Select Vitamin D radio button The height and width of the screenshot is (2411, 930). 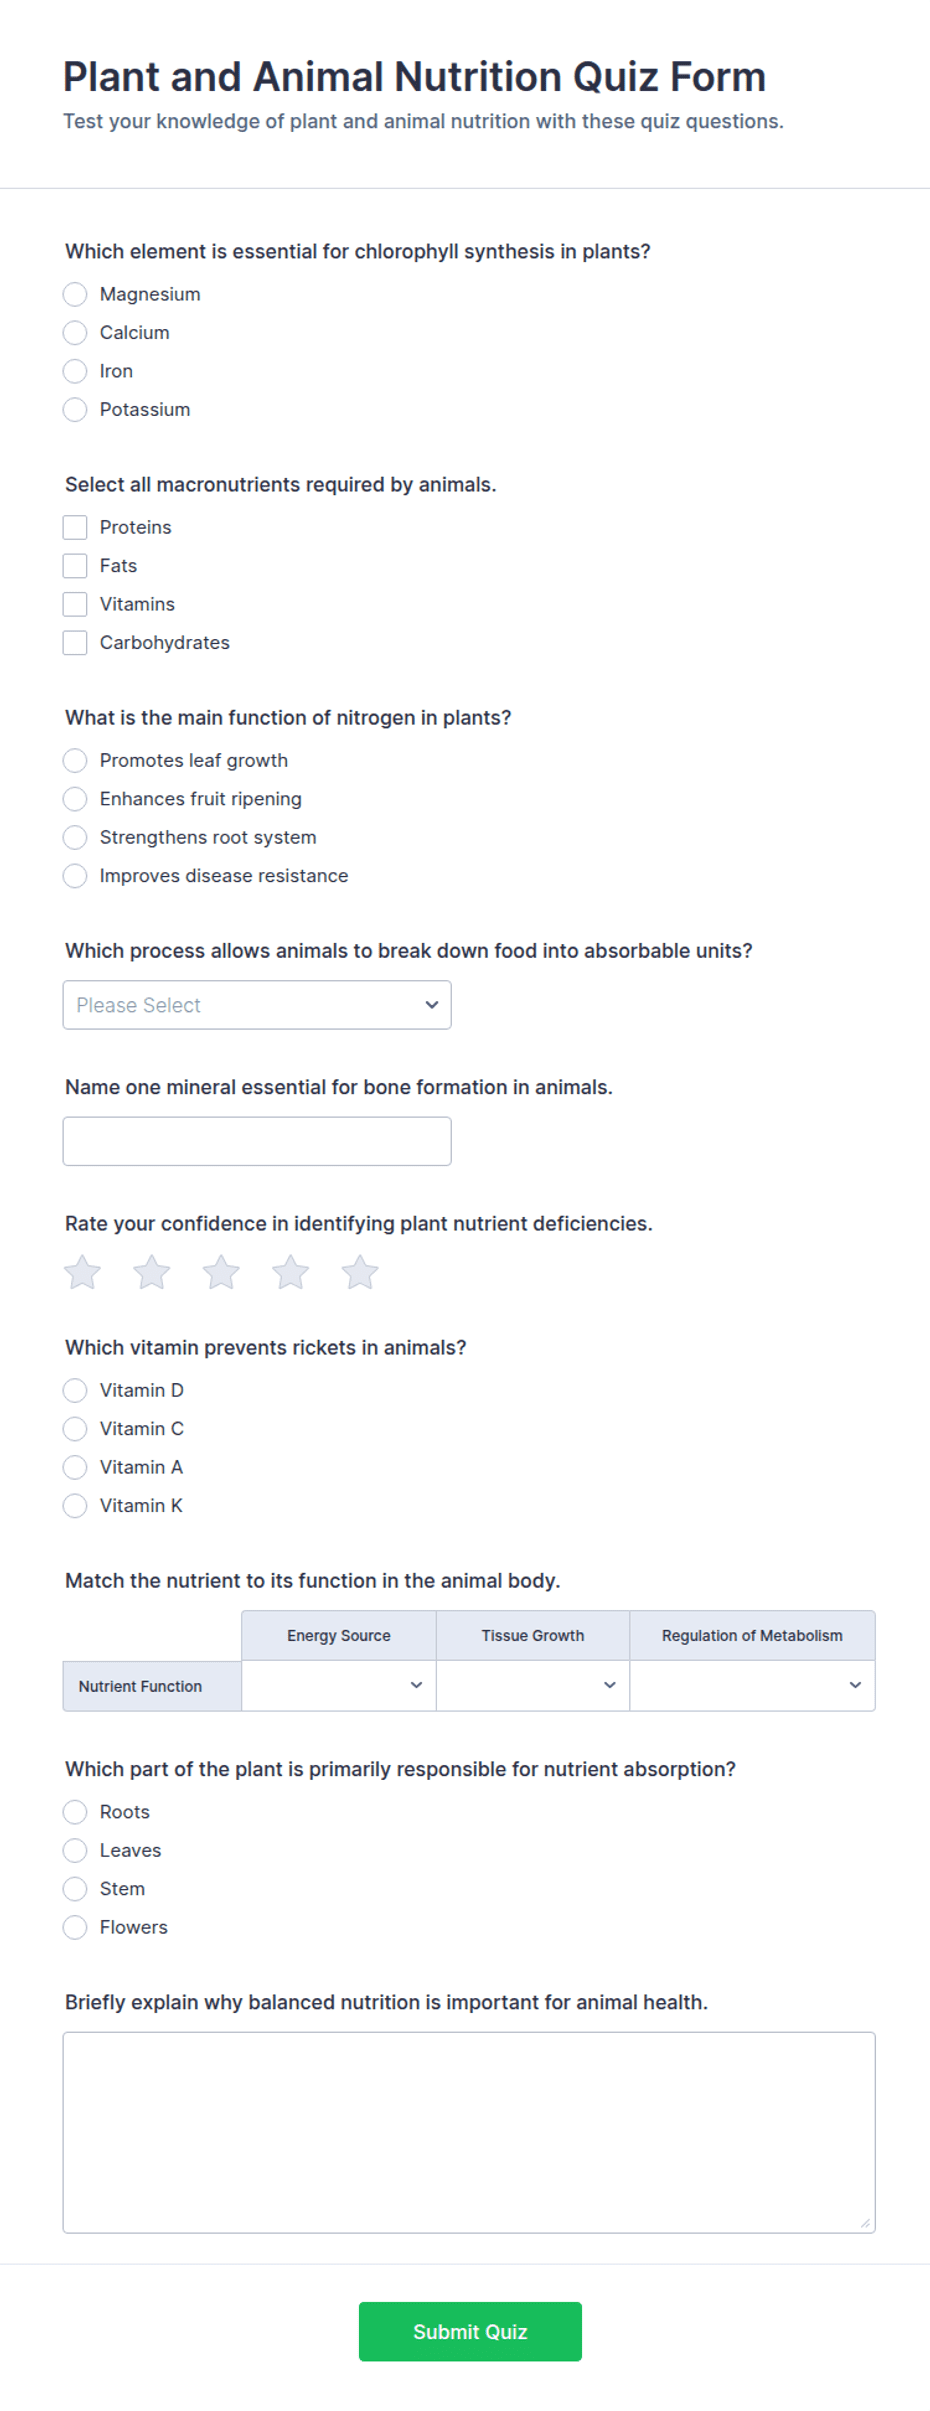75,1390
